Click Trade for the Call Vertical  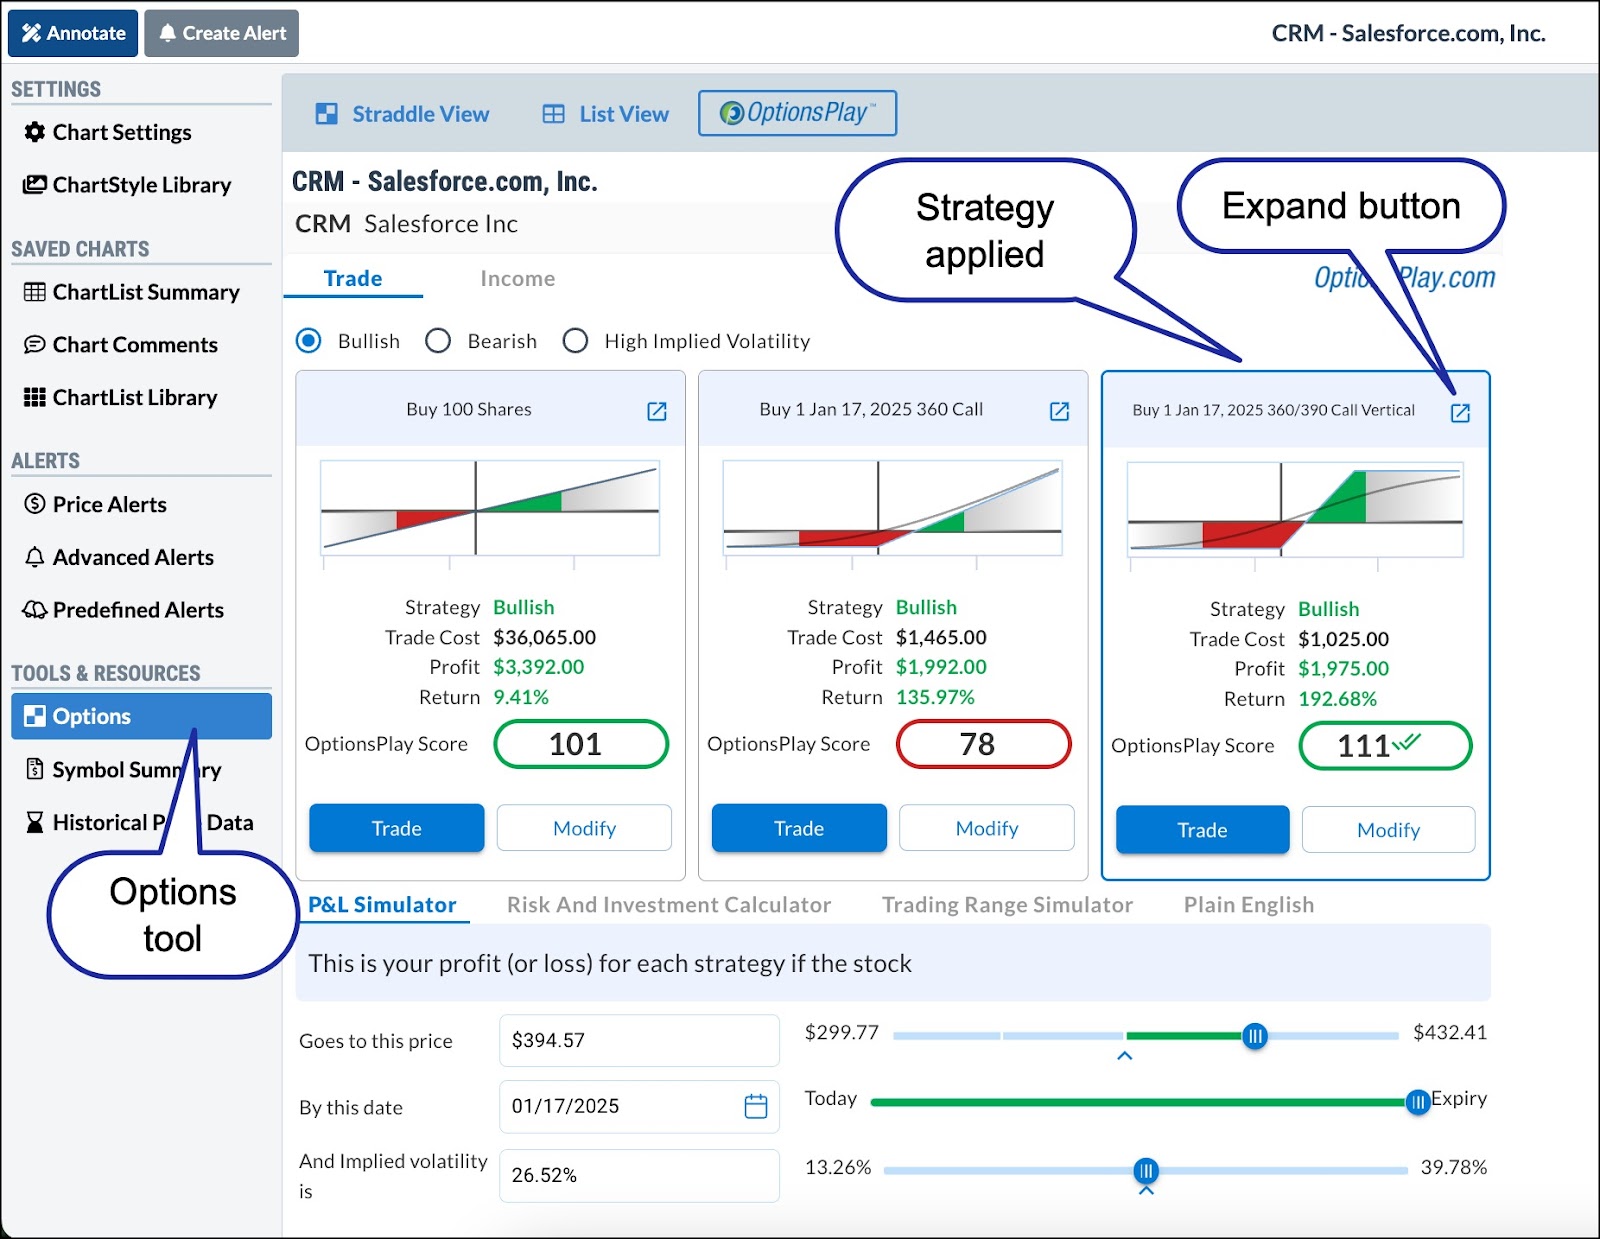click(1202, 830)
